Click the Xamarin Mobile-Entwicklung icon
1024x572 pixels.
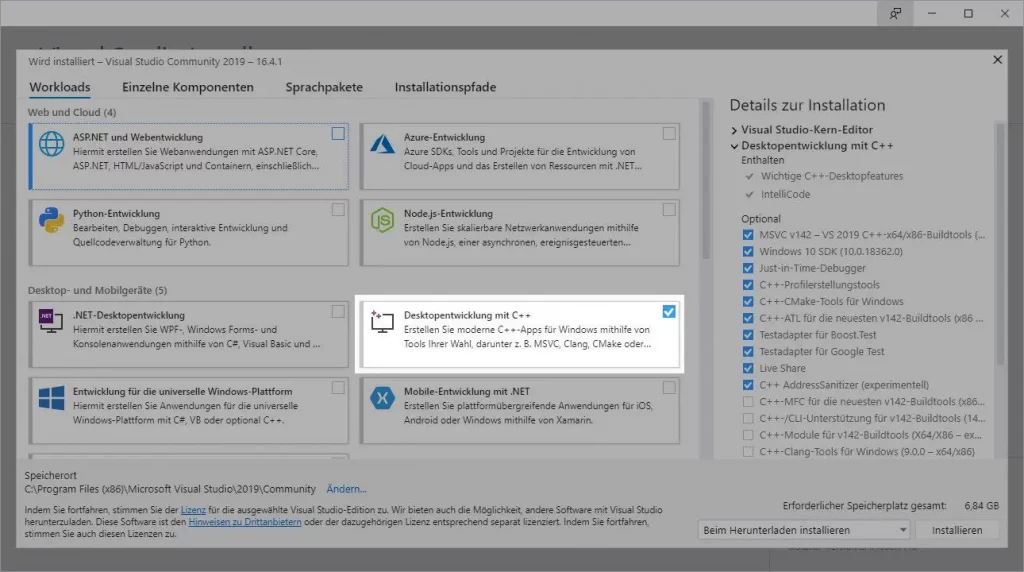382,397
